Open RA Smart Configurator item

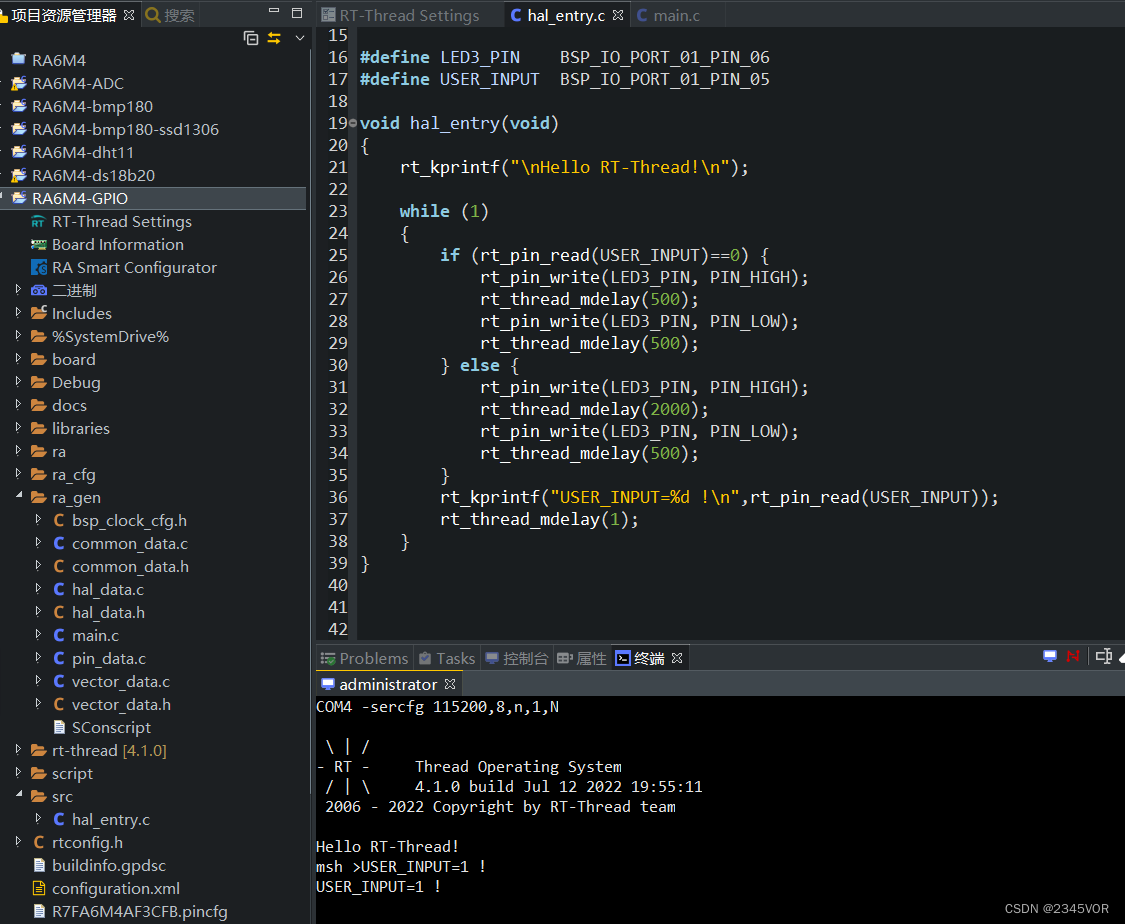[134, 268]
